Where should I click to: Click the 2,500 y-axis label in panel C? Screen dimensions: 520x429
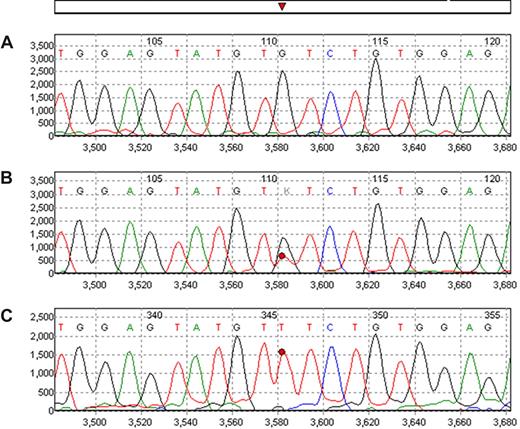coord(42,318)
